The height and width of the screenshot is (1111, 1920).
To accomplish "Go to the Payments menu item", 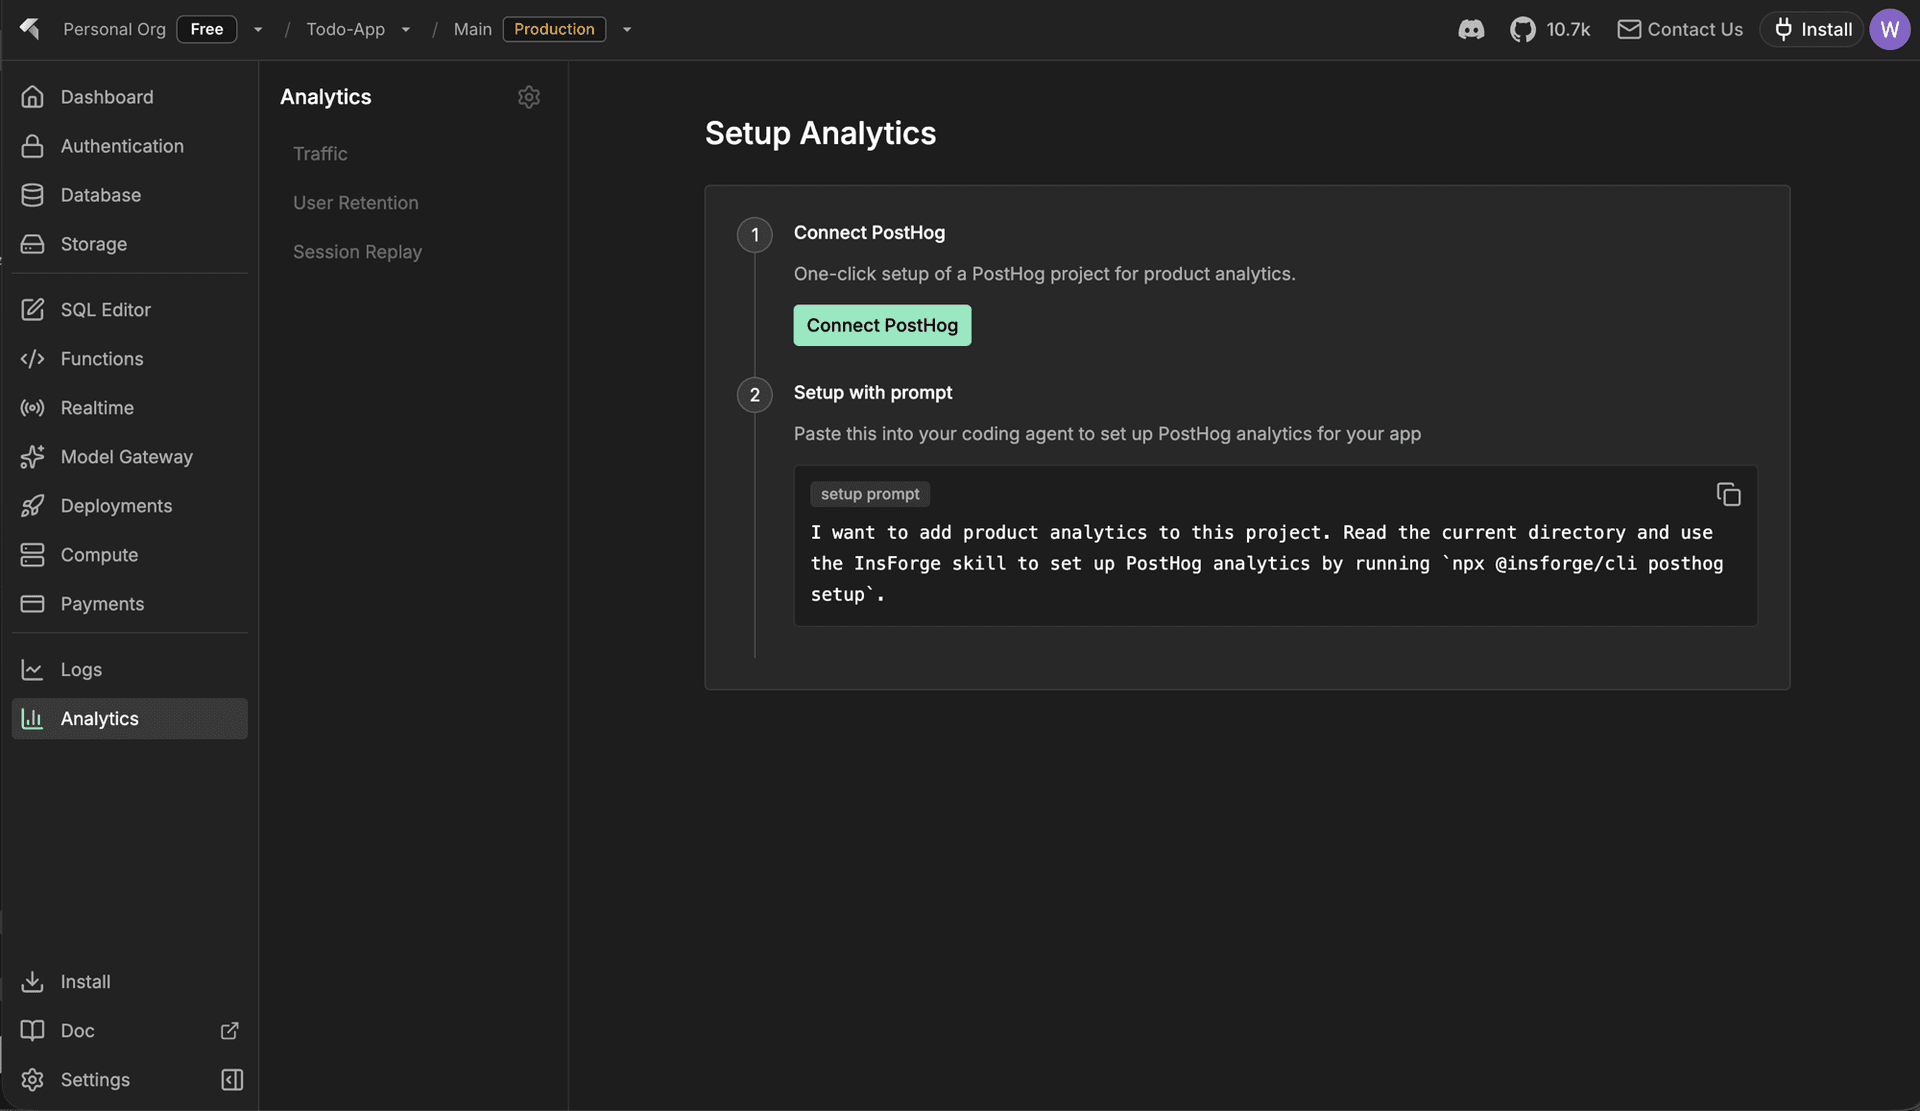I will point(130,604).
